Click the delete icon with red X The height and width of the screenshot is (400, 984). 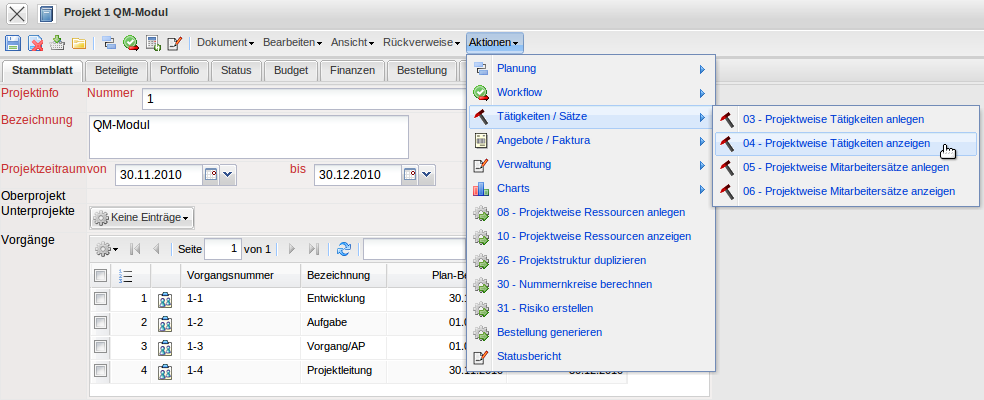(x=35, y=43)
